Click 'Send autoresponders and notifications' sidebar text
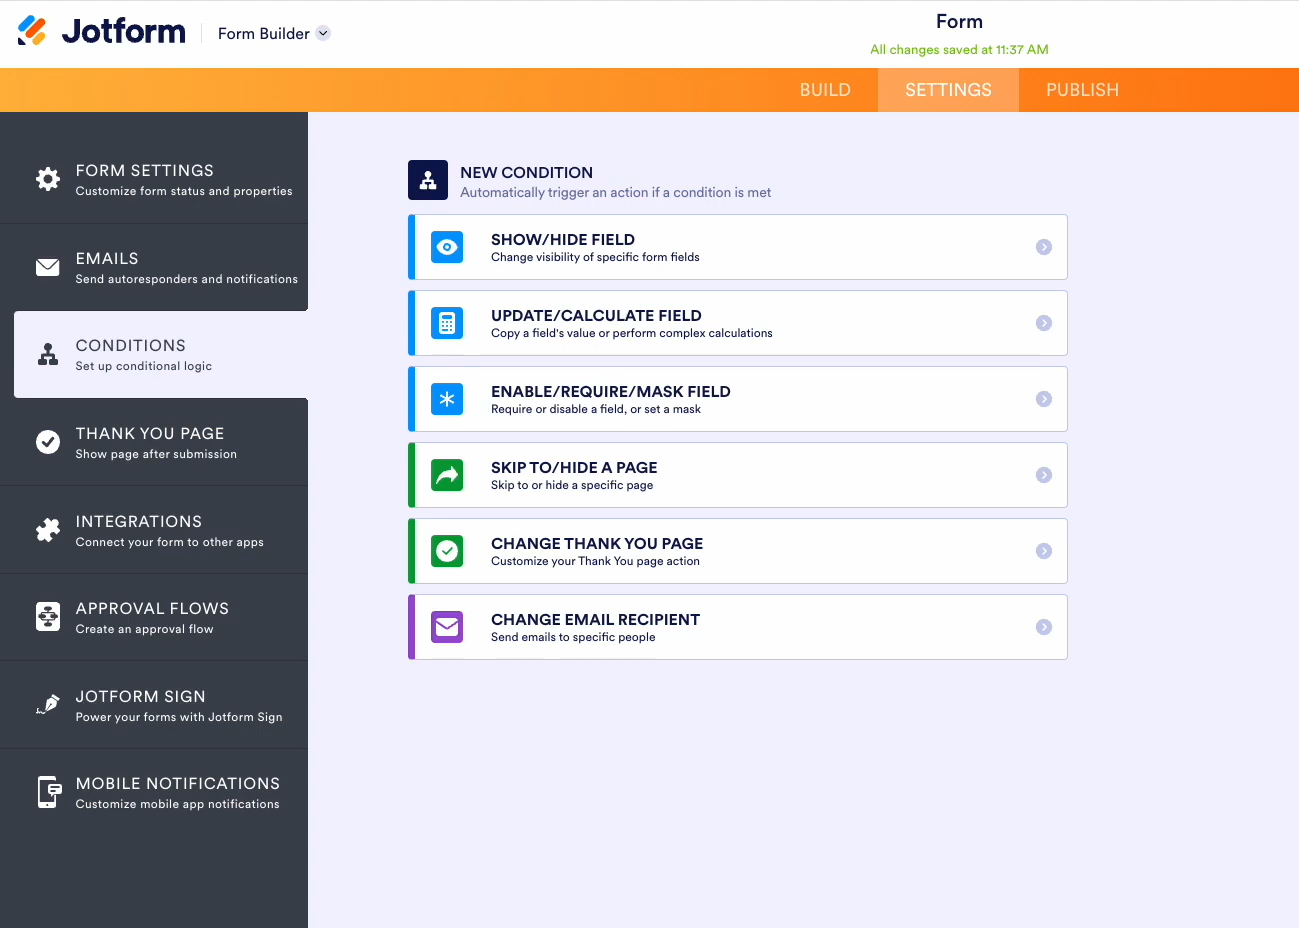 (187, 279)
